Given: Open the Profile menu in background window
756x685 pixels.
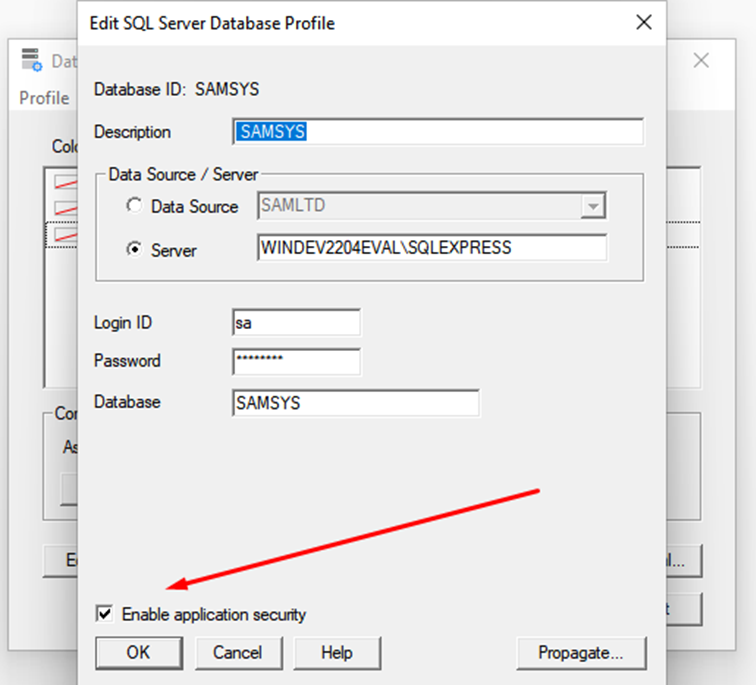Looking at the screenshot, I should pyautogui.click(x=44, y=98).
